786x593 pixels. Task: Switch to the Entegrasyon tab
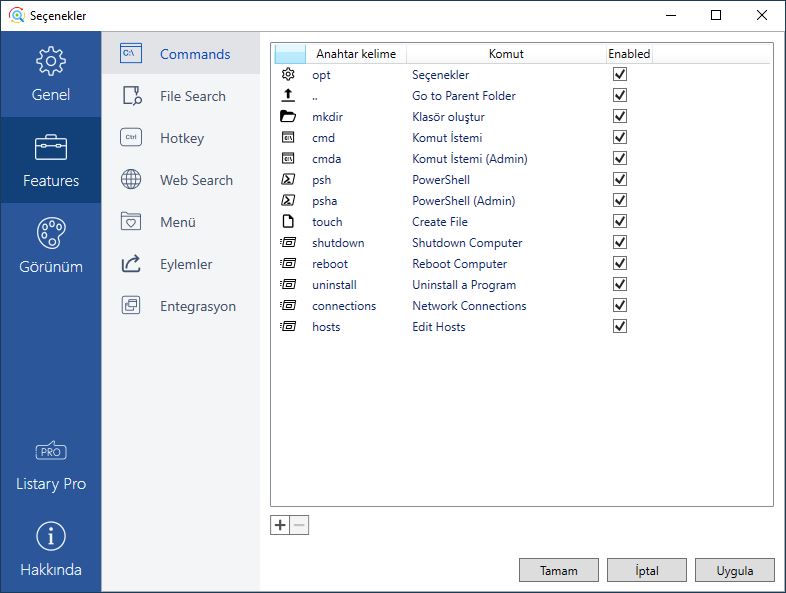(181, 306)
